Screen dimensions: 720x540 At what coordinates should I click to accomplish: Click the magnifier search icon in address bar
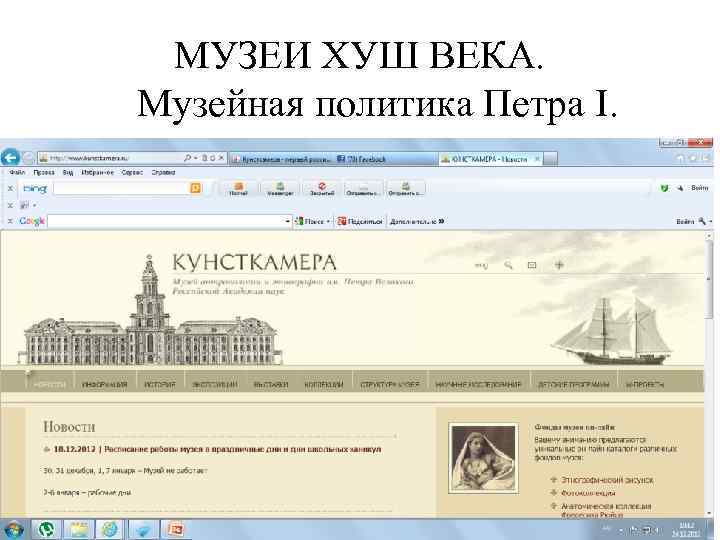pyautogui.click(x=187, y=158)
